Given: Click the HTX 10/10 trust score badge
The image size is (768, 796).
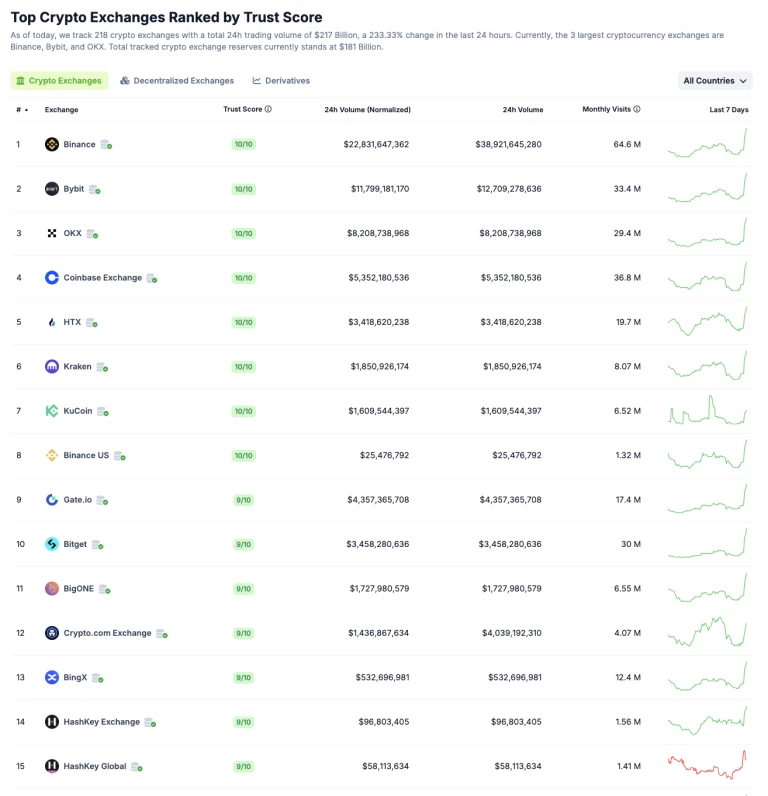Looking at the screenshot, I should 243,322.
